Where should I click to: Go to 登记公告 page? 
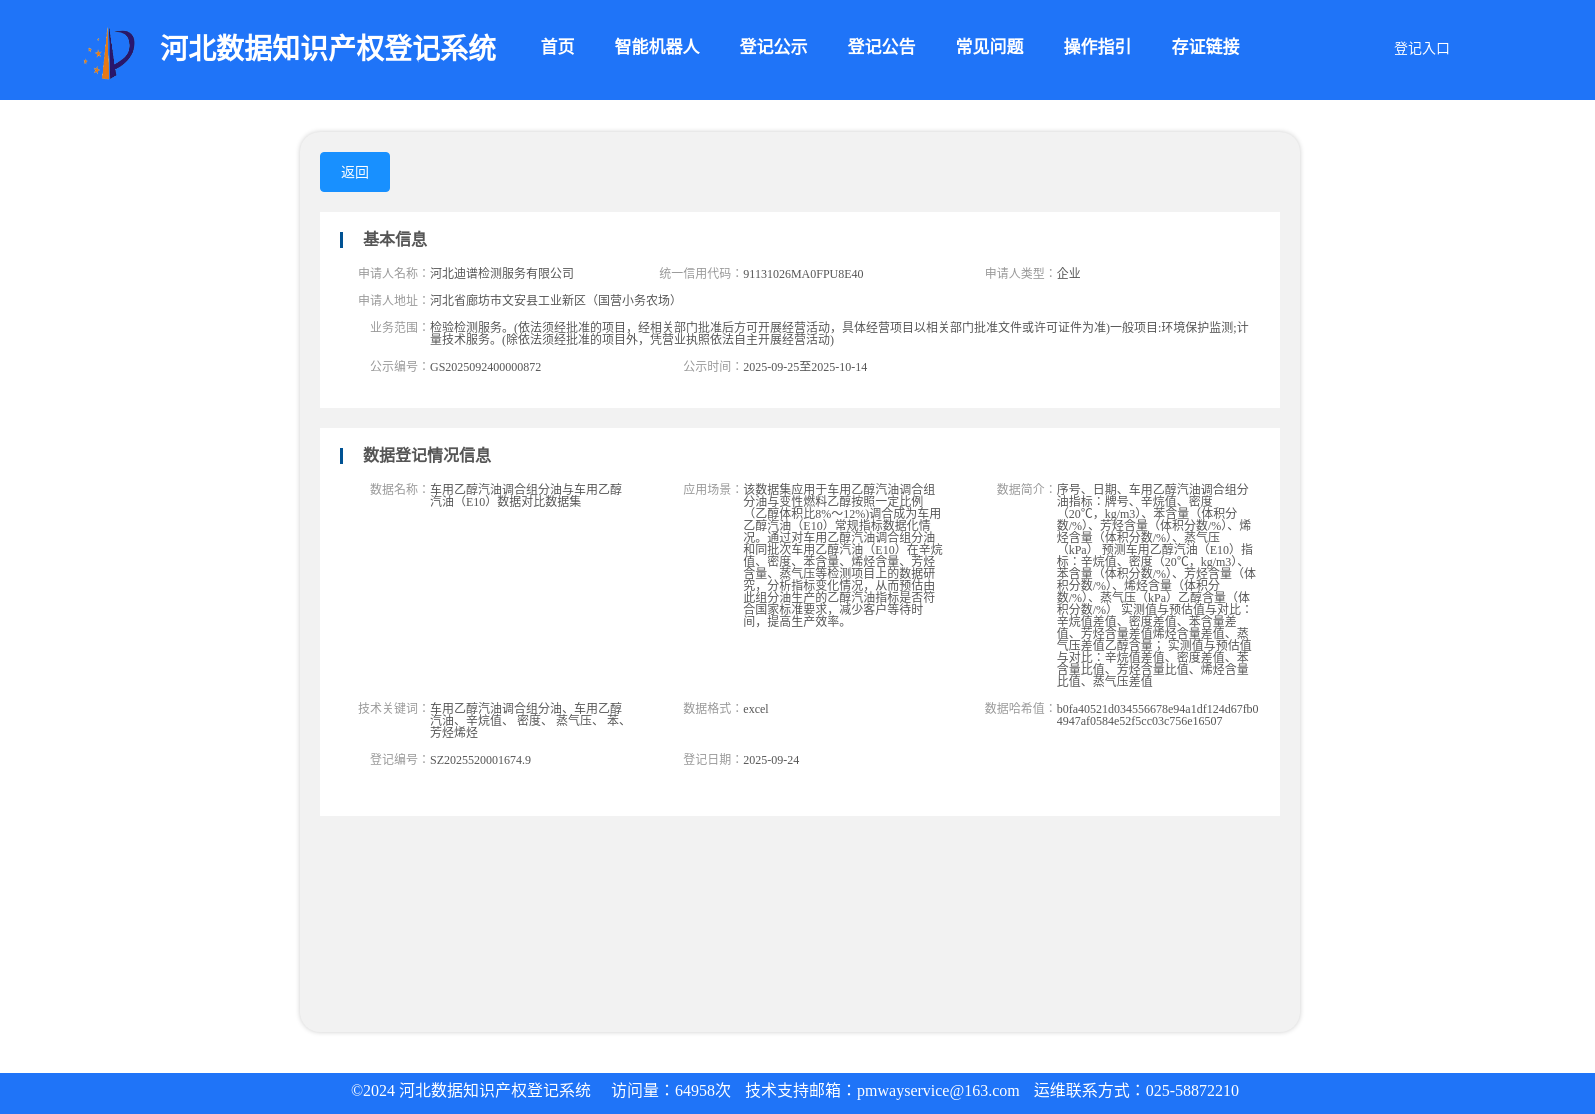(881, 47)
